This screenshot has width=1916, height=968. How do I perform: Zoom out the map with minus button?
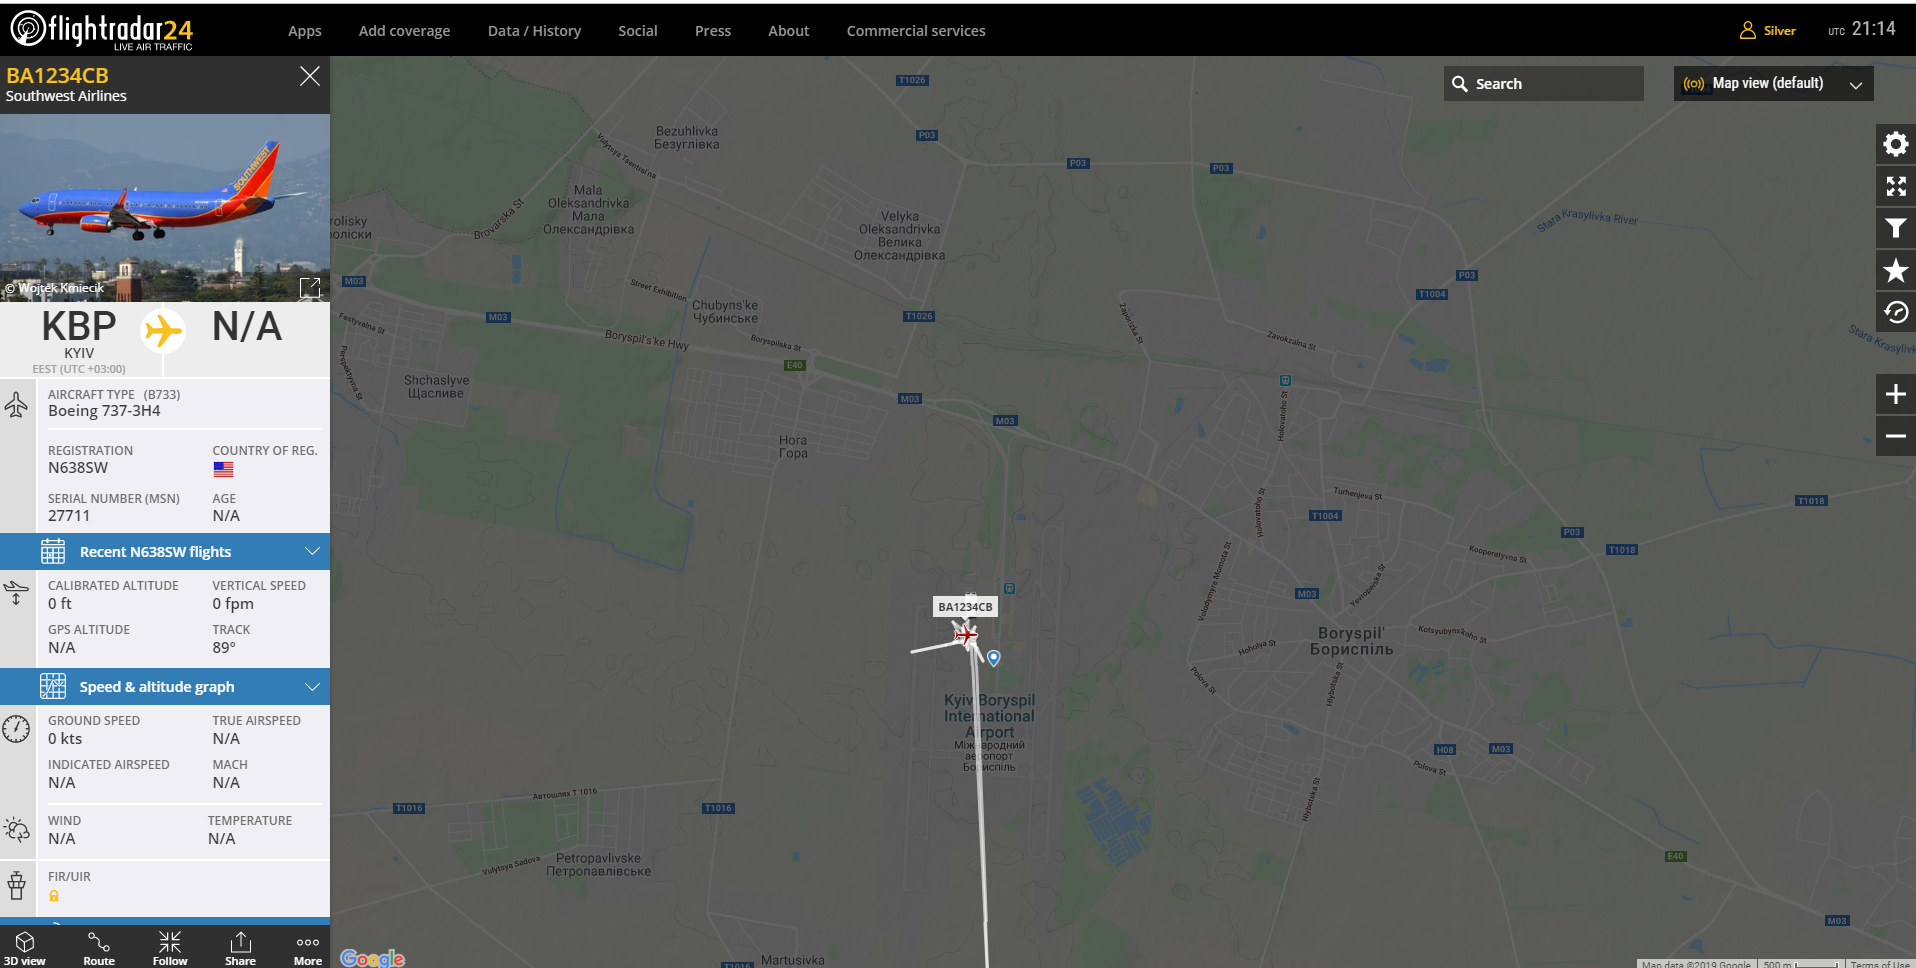pos(1895,437)
